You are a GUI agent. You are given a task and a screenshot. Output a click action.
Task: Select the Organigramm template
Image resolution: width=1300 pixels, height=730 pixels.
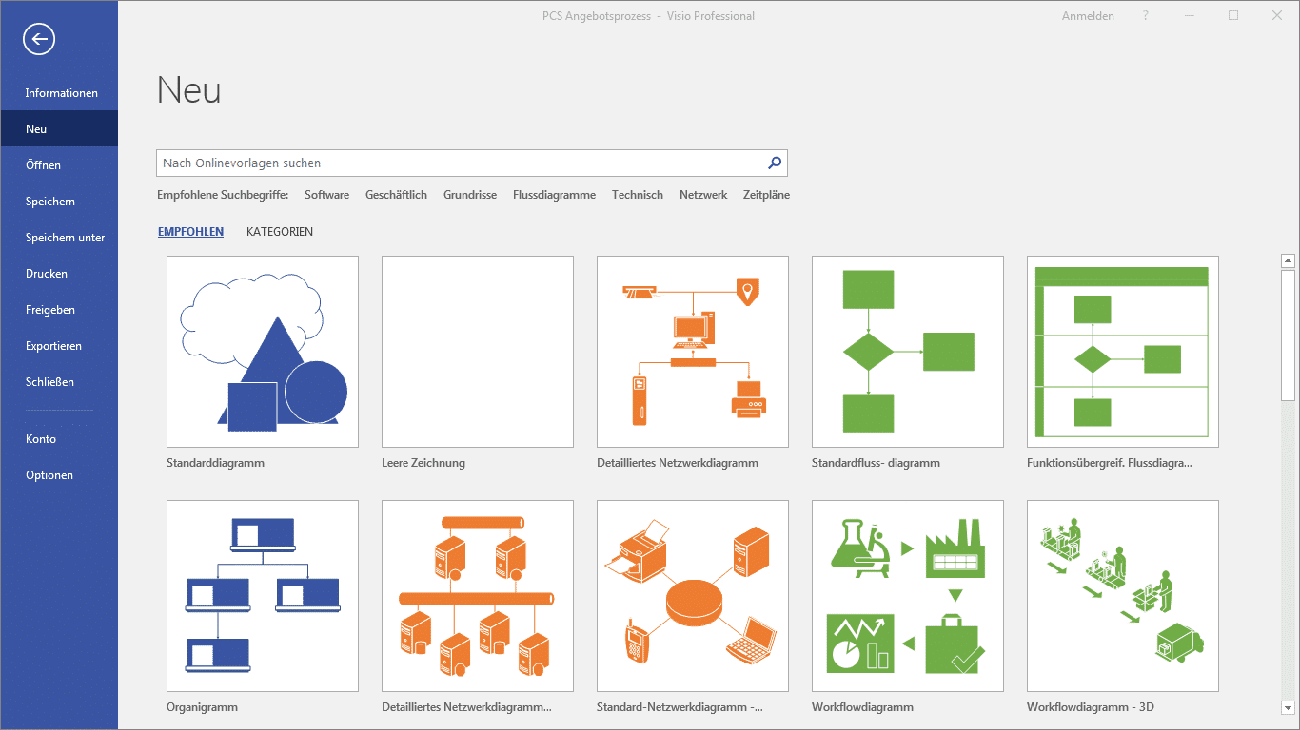(x=262, y=595)
